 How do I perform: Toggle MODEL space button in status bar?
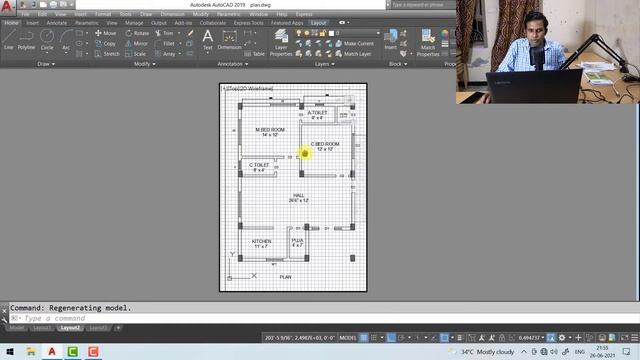tap(348, 338)
